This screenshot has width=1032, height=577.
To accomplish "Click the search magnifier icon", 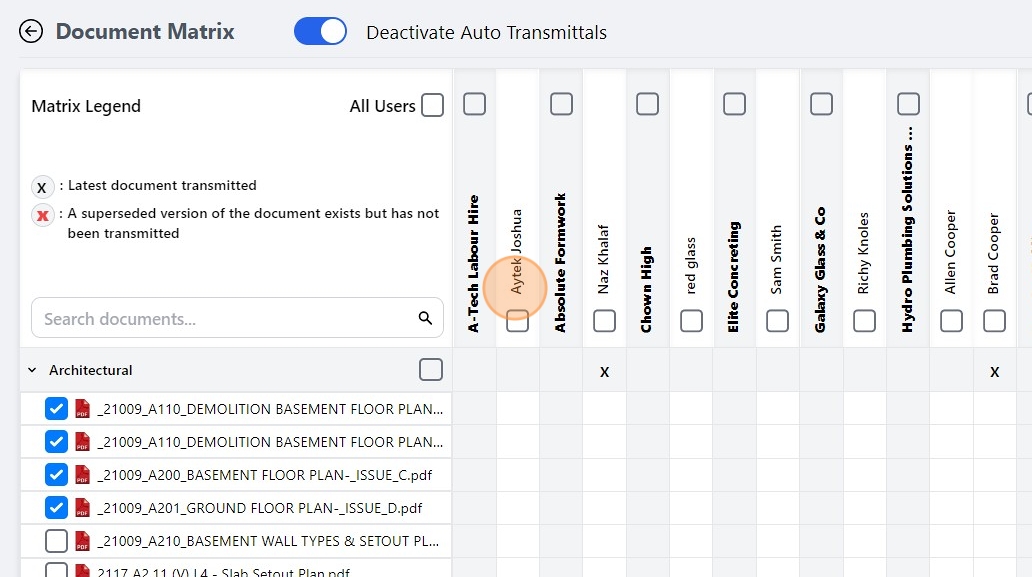I will tap(425, 318).
